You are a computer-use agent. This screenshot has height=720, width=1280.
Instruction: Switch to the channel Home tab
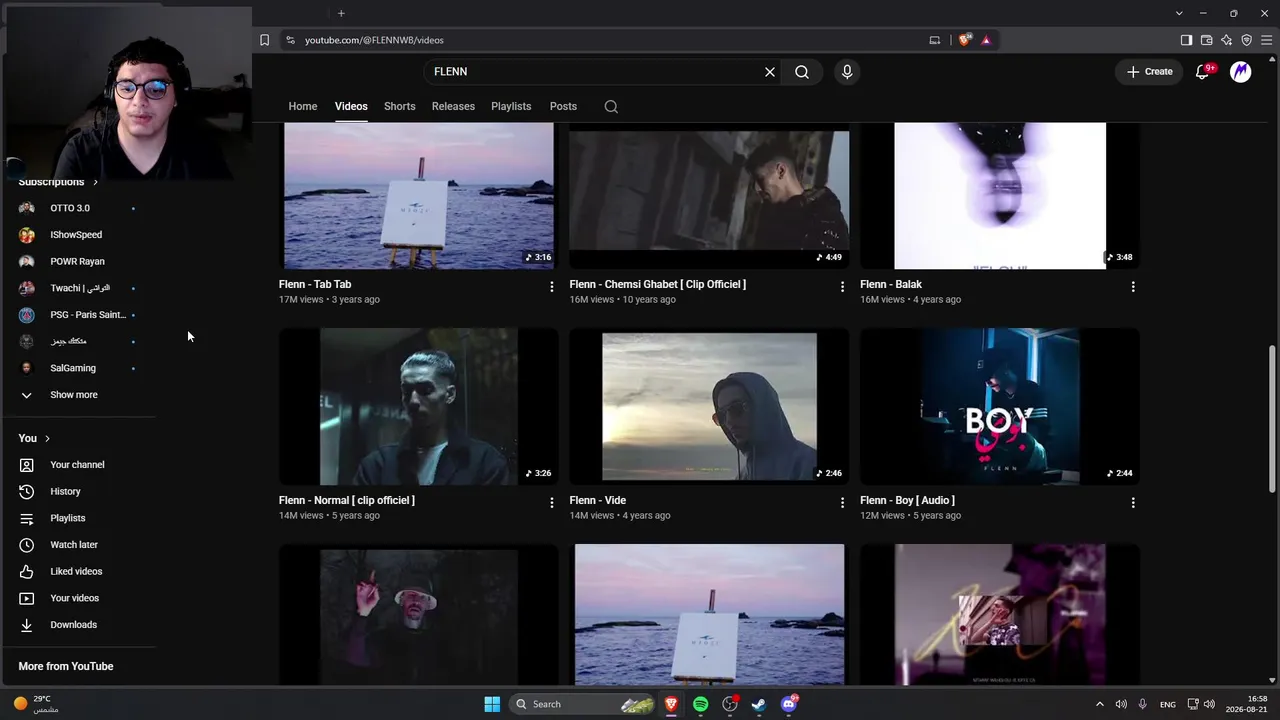303,106
